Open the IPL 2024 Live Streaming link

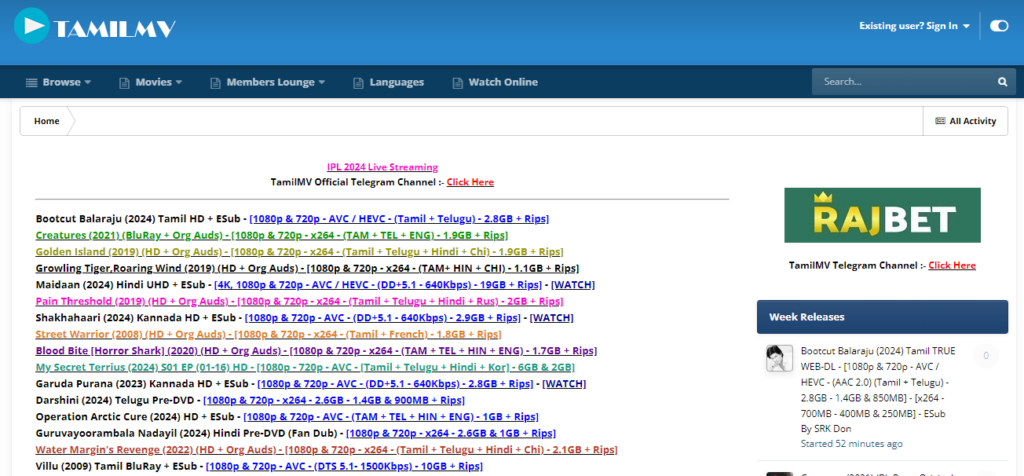[382, 167]
